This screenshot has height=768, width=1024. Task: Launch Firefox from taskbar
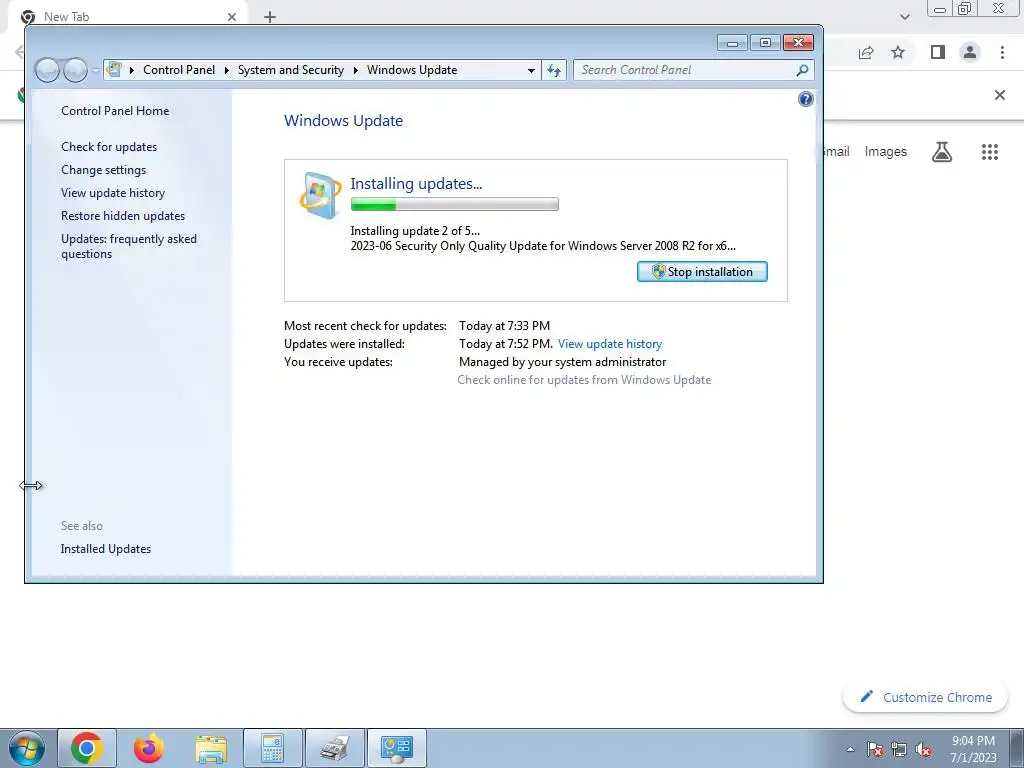[x=149, y=748]
